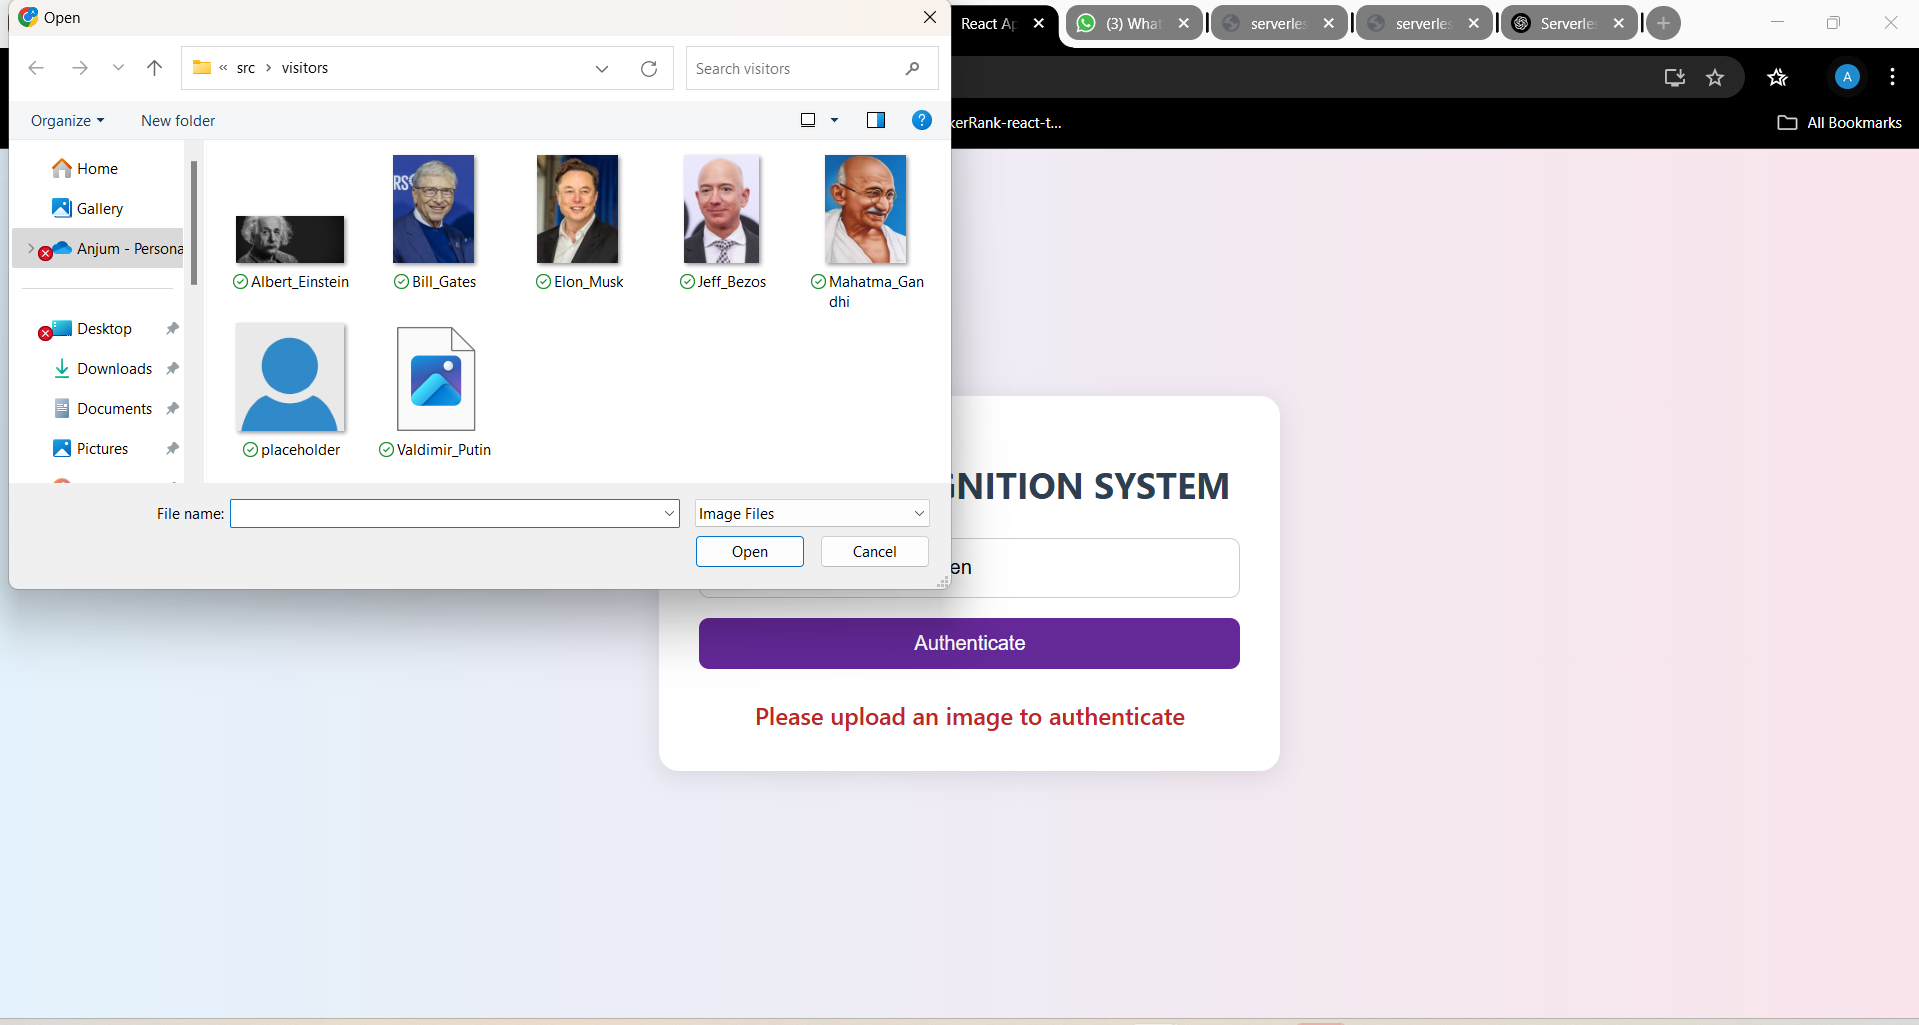Unpin Documents using its pin icon
Image resolution: width=1919 pixels, height=1025 pixels.
click(x=172, y=409)
